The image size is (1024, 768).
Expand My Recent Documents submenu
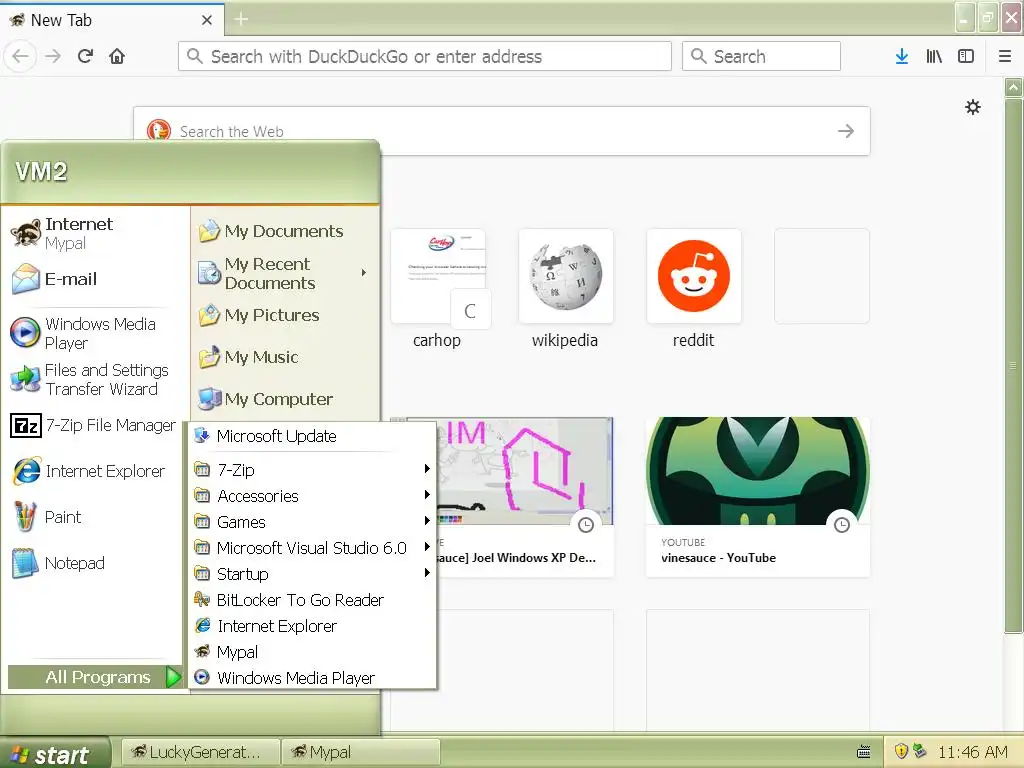pos(285,274)
